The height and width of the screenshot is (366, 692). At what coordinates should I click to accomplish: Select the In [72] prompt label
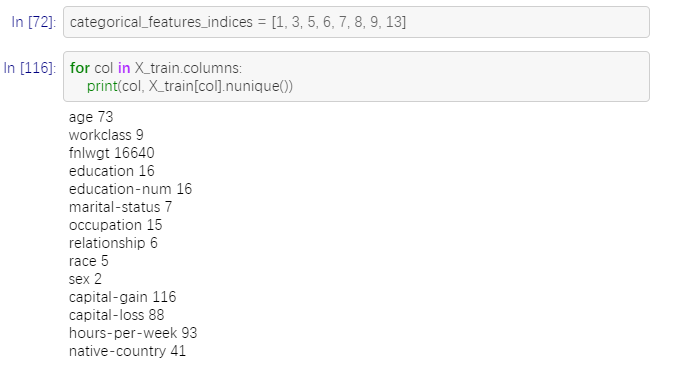[34, 22]
